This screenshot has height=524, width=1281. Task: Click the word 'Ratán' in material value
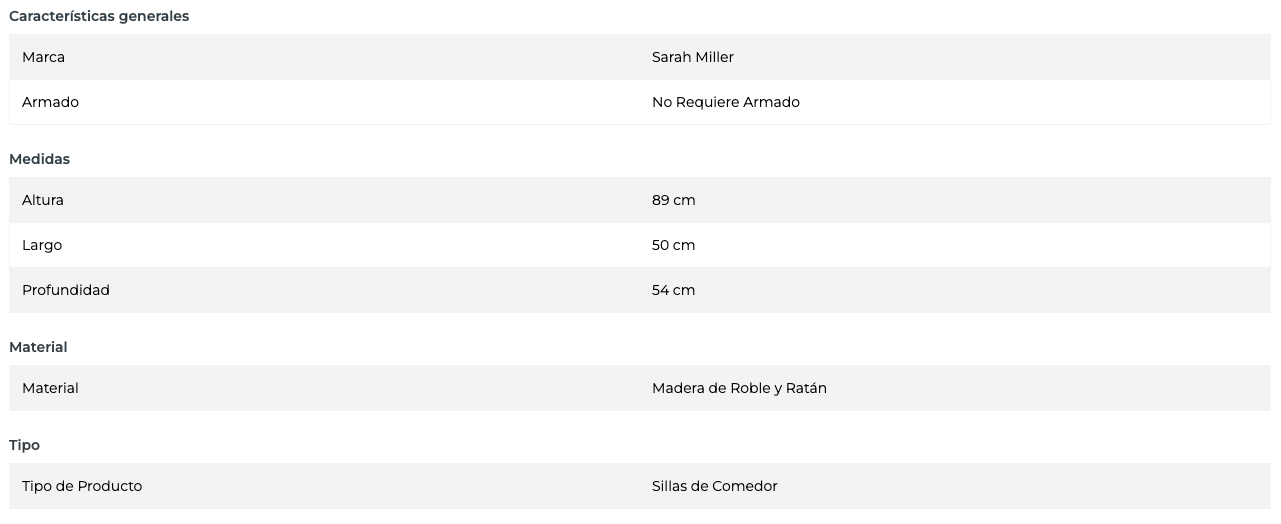pyautogui.click(x=806, y=388)
